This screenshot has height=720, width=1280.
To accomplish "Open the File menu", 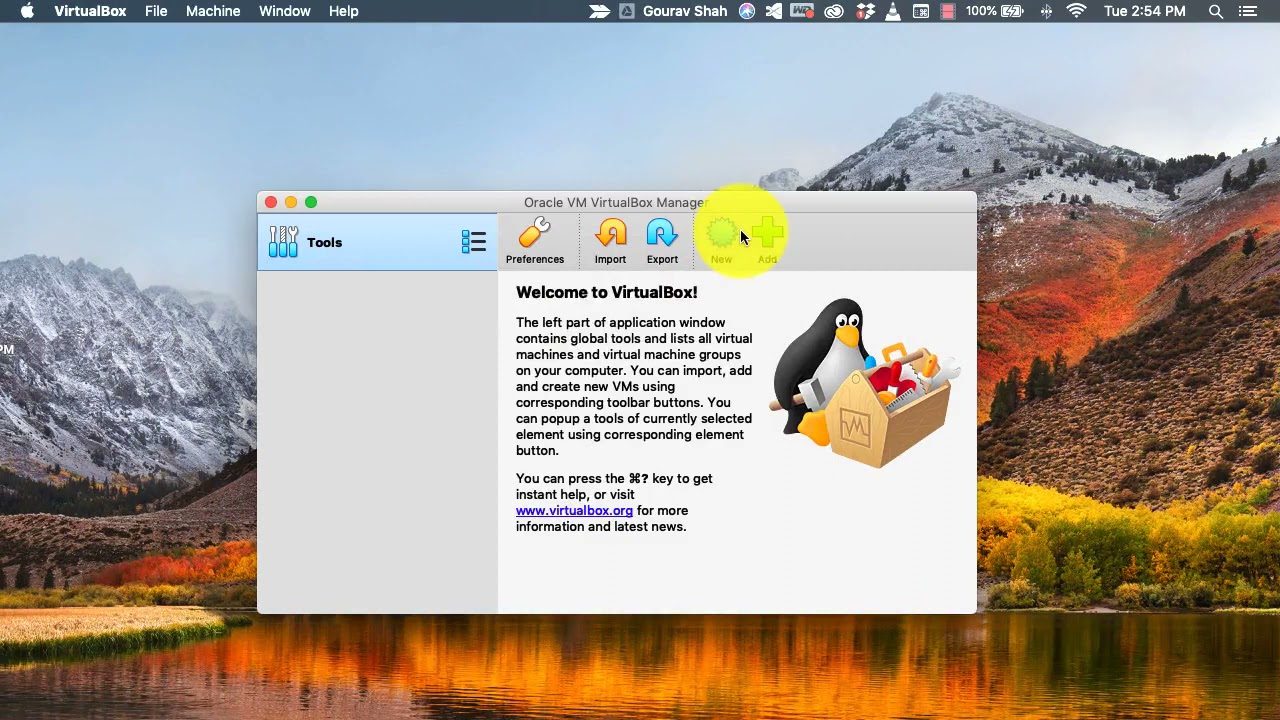I will tap(156, 11).
